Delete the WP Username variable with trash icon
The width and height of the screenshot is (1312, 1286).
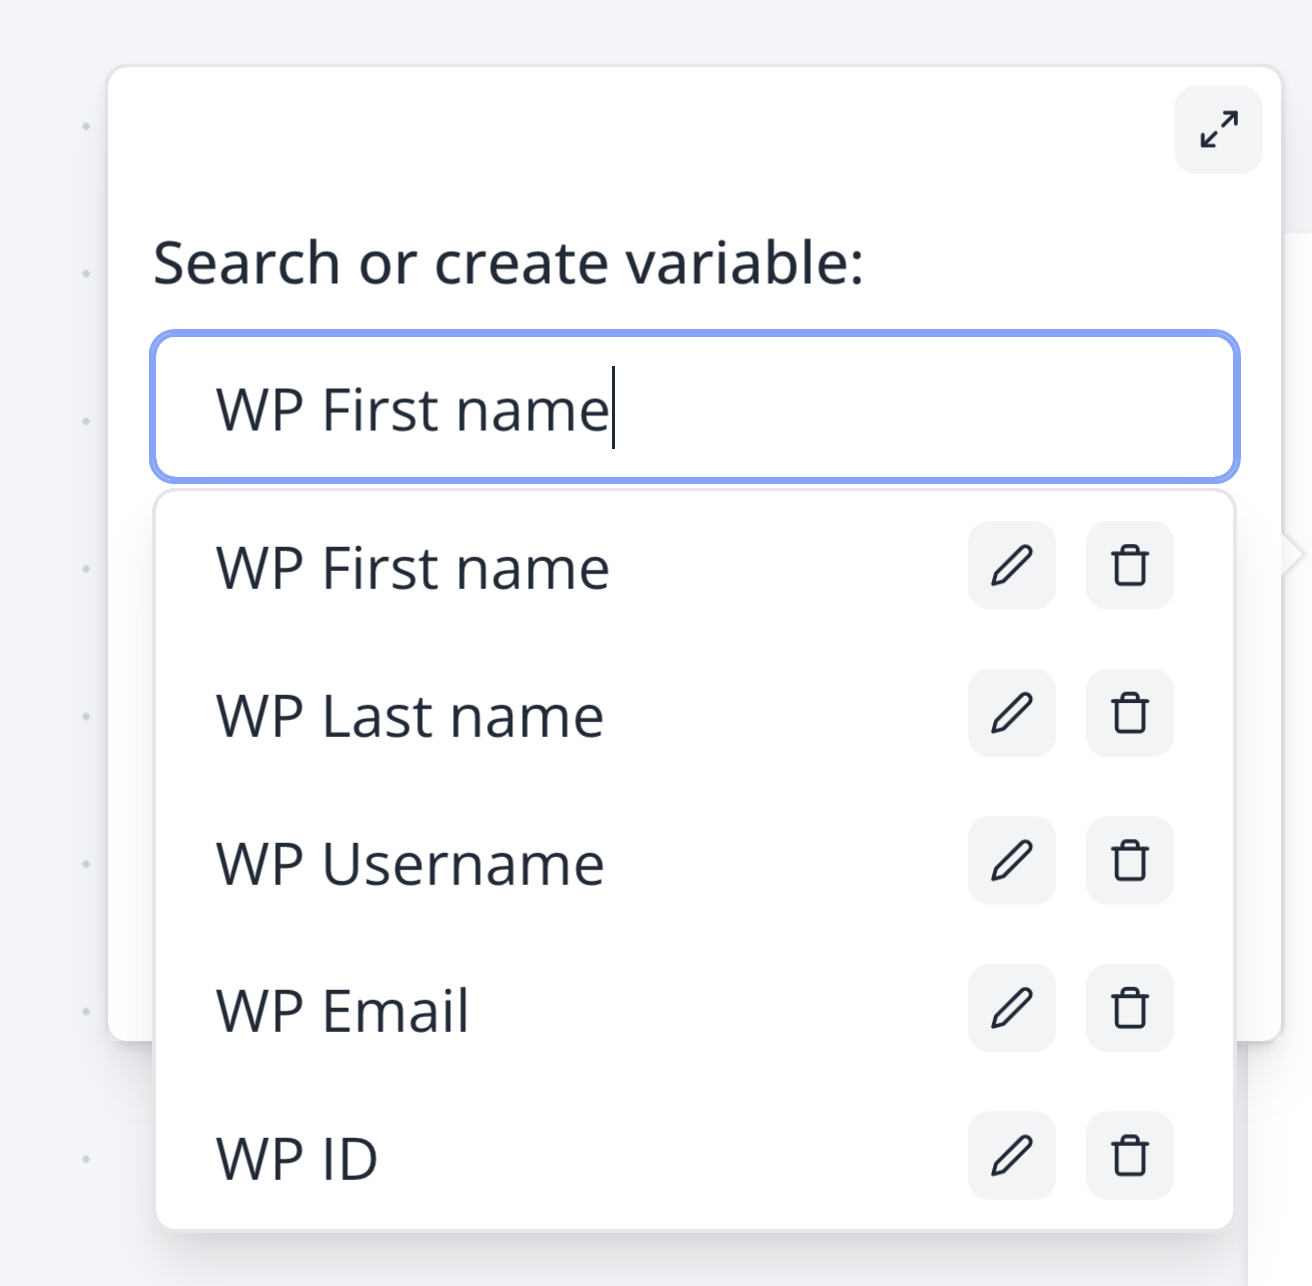[x=1129, y=861]
